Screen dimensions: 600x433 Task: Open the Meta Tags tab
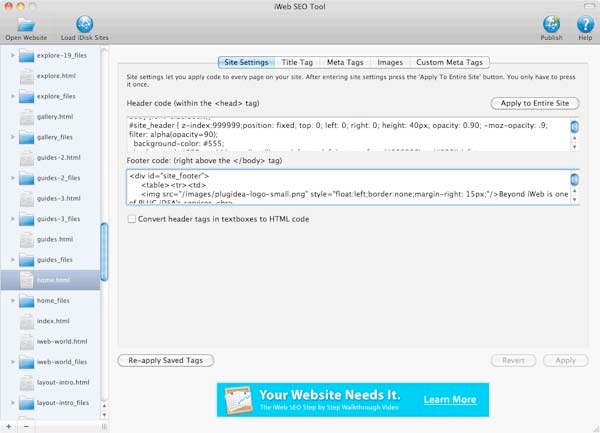345,62
